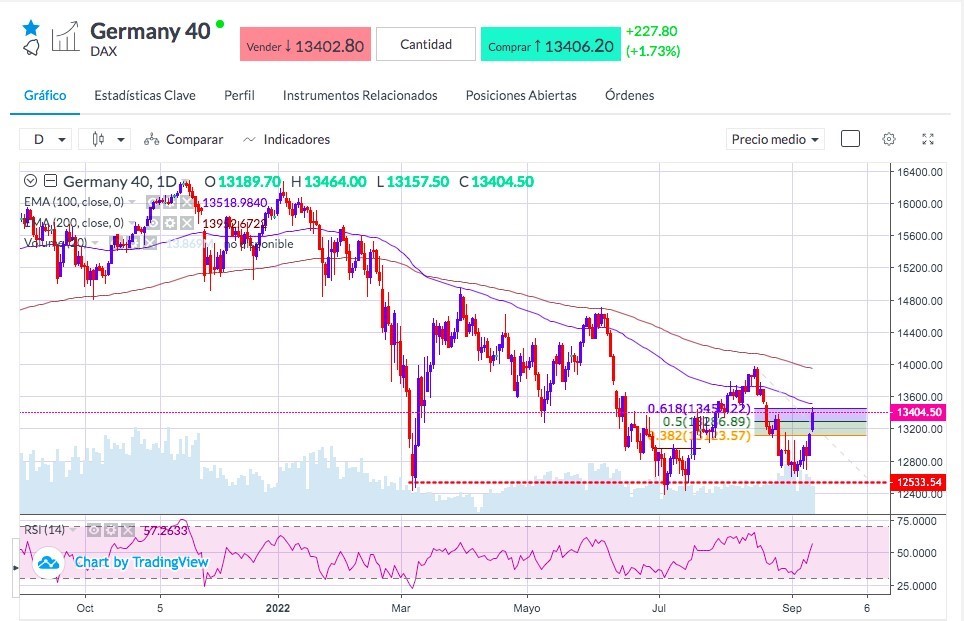964x621 pixels.
Task: Select the 0.5 Fibonacci level label
Action: click(706, 422)
